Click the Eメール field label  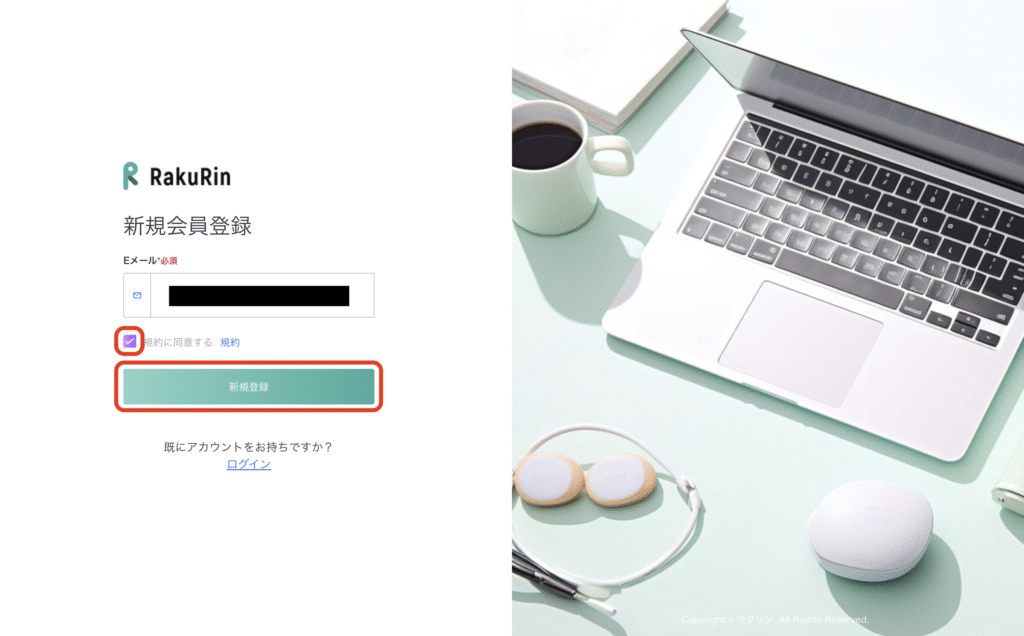(x=140, y=261)
